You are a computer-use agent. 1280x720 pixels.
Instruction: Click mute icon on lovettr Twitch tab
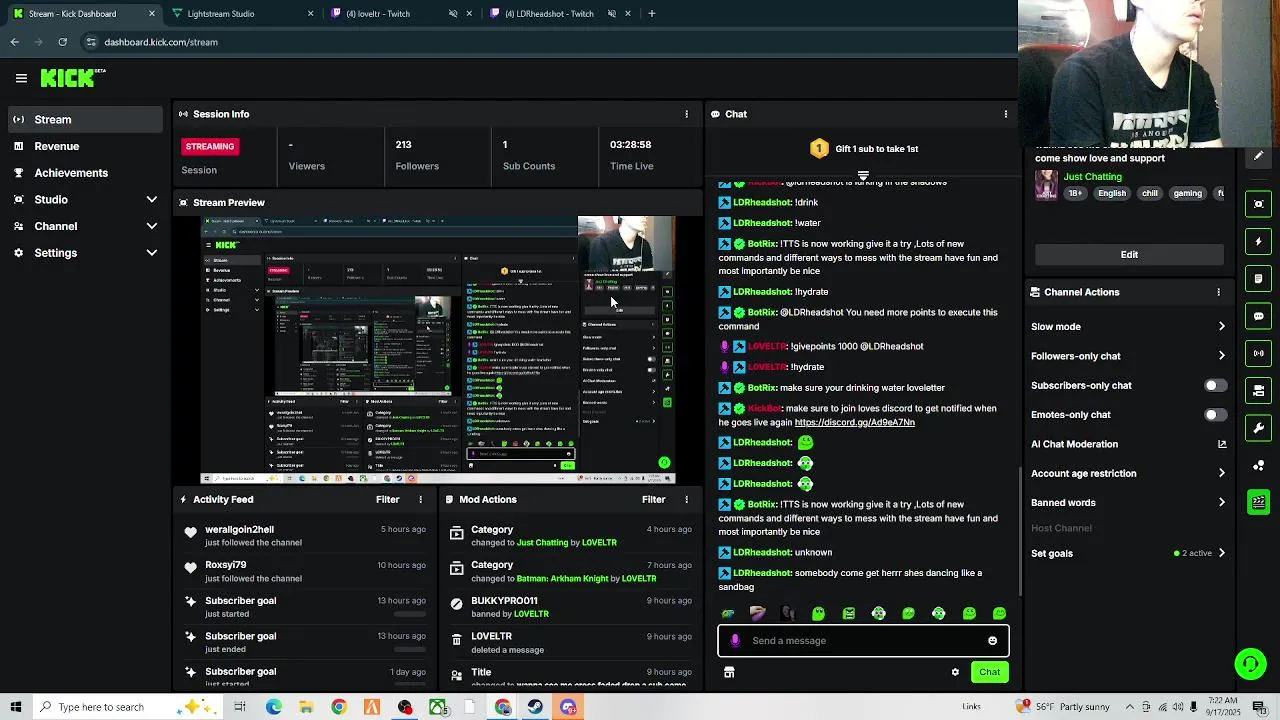[453, 14]
